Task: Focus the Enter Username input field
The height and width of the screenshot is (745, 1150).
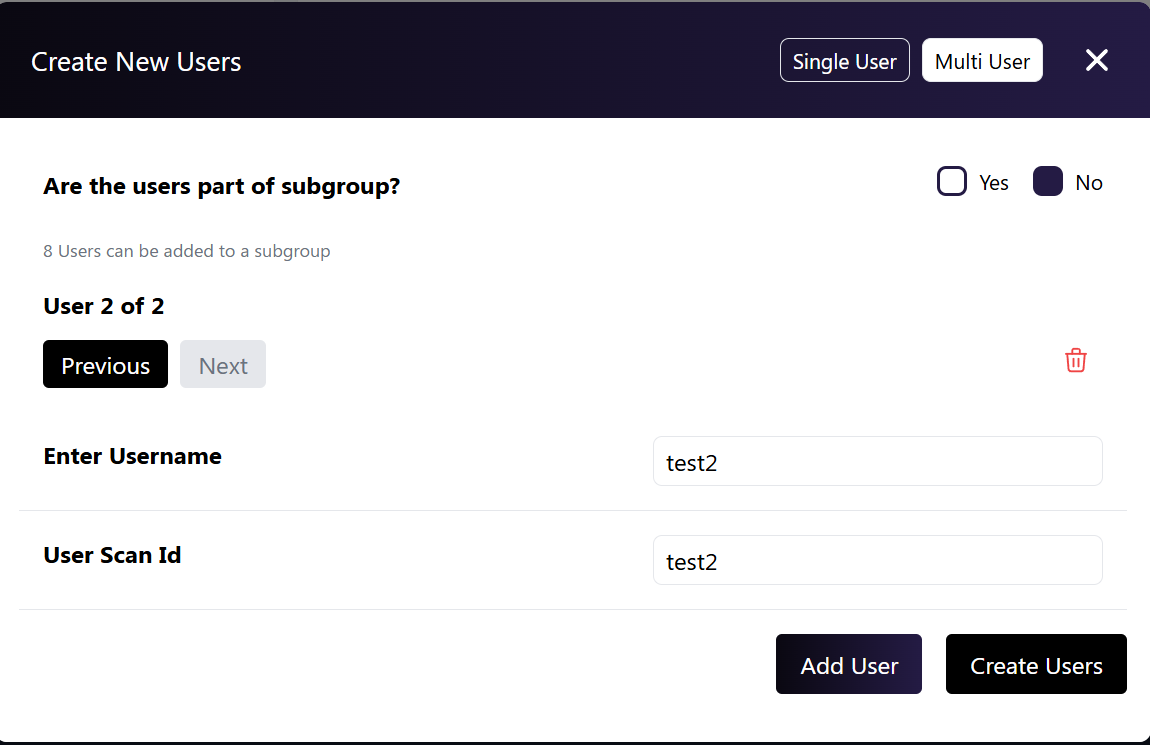Action: click(877, 462)
